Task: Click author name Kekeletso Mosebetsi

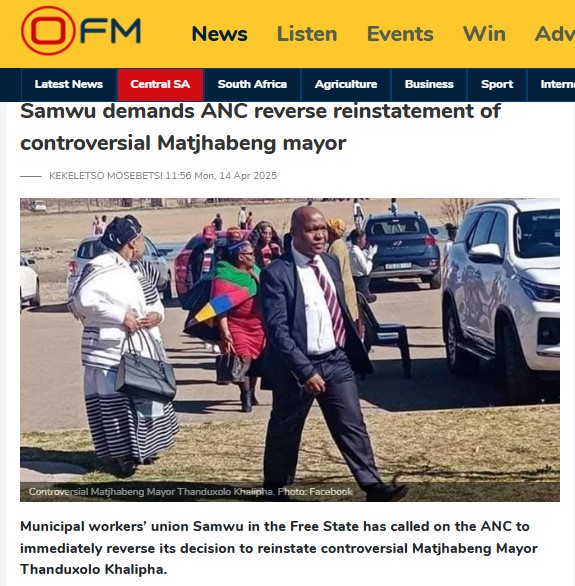Action: tap(106, 176)
